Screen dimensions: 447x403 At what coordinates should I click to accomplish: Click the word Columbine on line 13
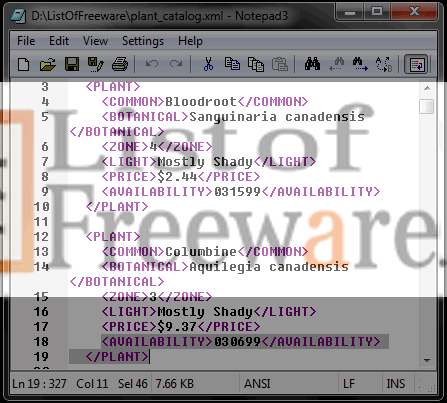pos(201,252)
